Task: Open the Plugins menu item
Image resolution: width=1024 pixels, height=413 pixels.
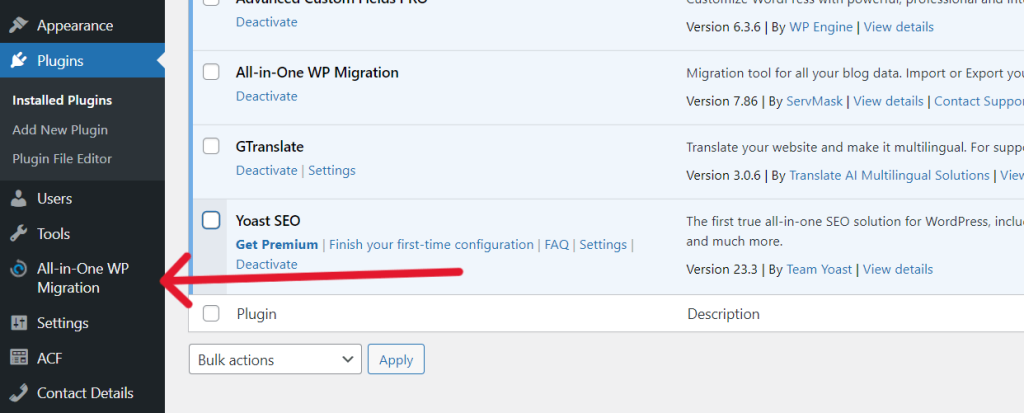Action: tap(60, 61)
